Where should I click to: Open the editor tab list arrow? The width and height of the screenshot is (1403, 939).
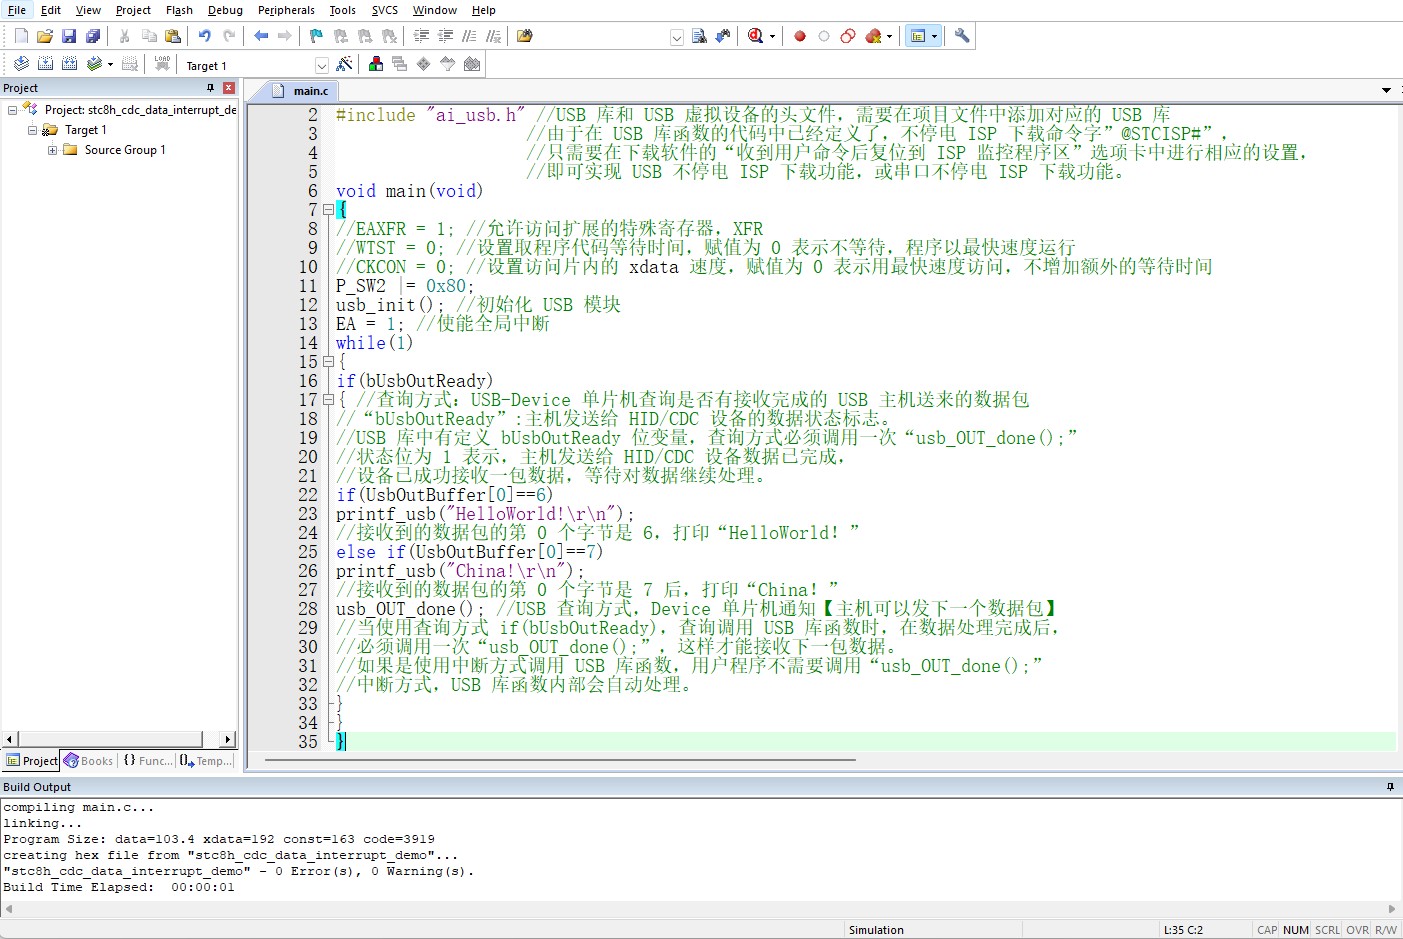point(1386,91)
